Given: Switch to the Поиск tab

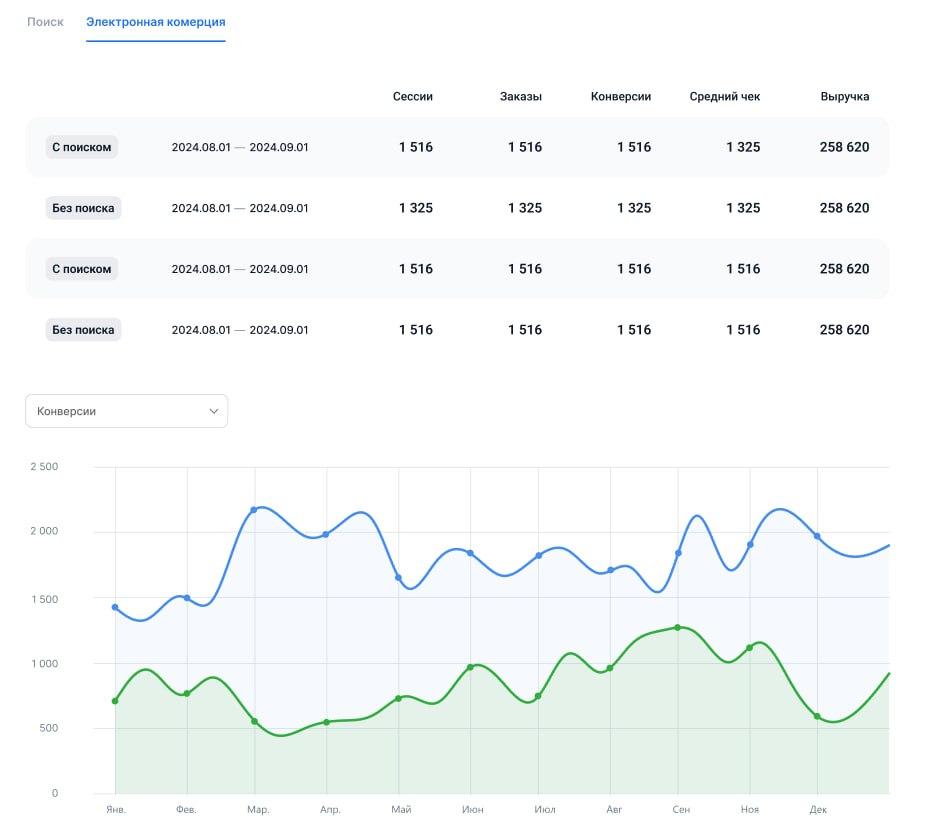Looking at the screenshot, I should coord(45,22).
